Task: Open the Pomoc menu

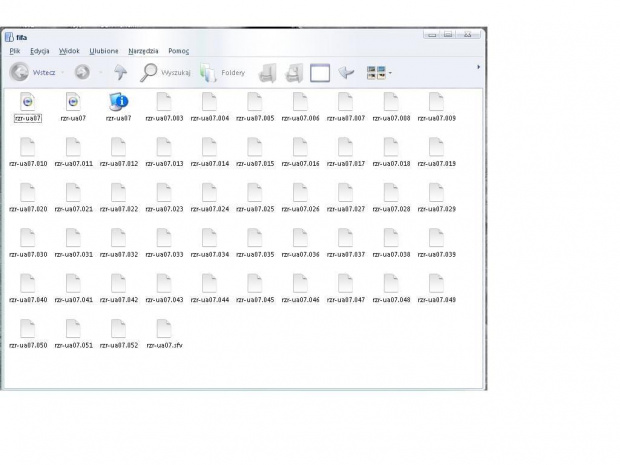Action: coord(178,50)
